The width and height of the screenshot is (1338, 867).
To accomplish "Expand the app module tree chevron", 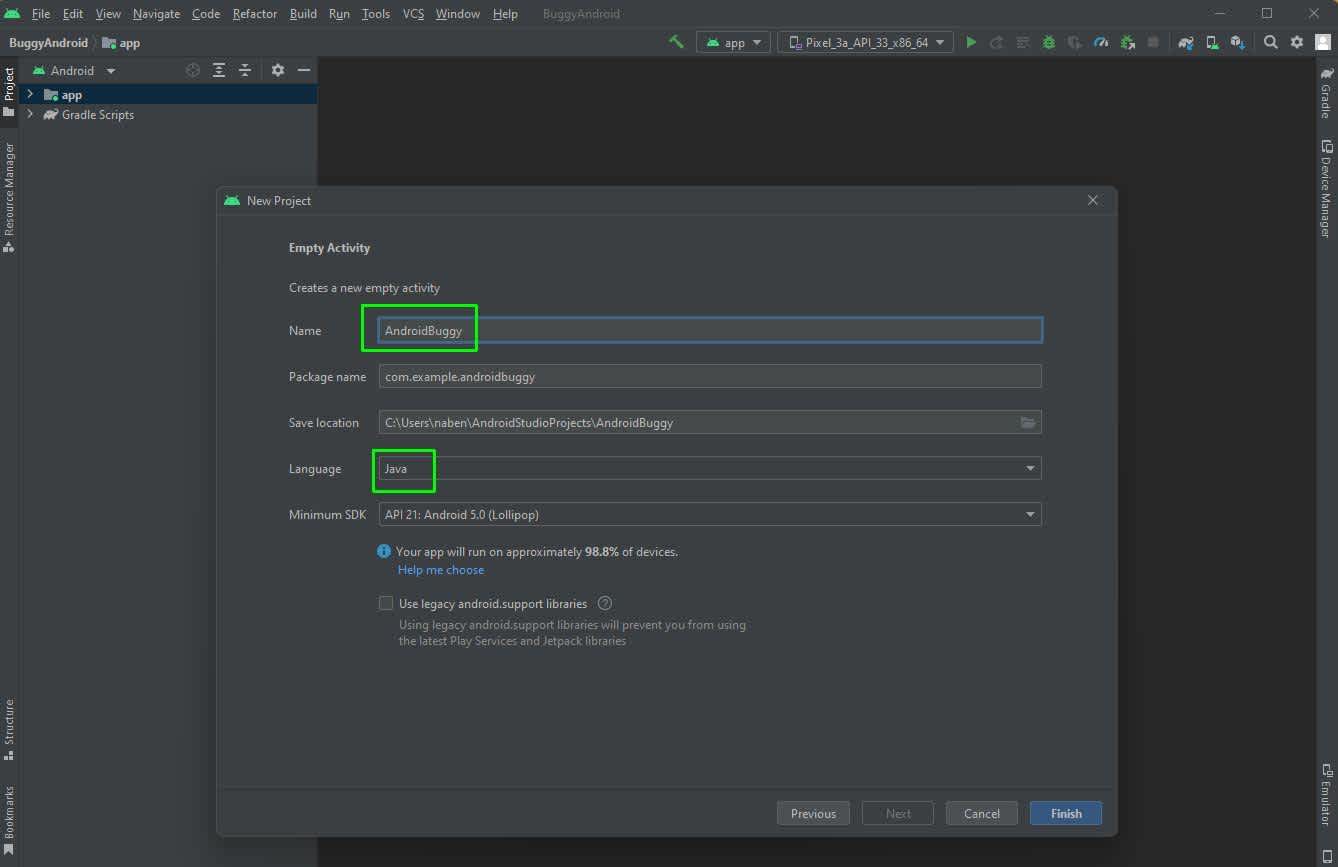I will click(30, 94).
